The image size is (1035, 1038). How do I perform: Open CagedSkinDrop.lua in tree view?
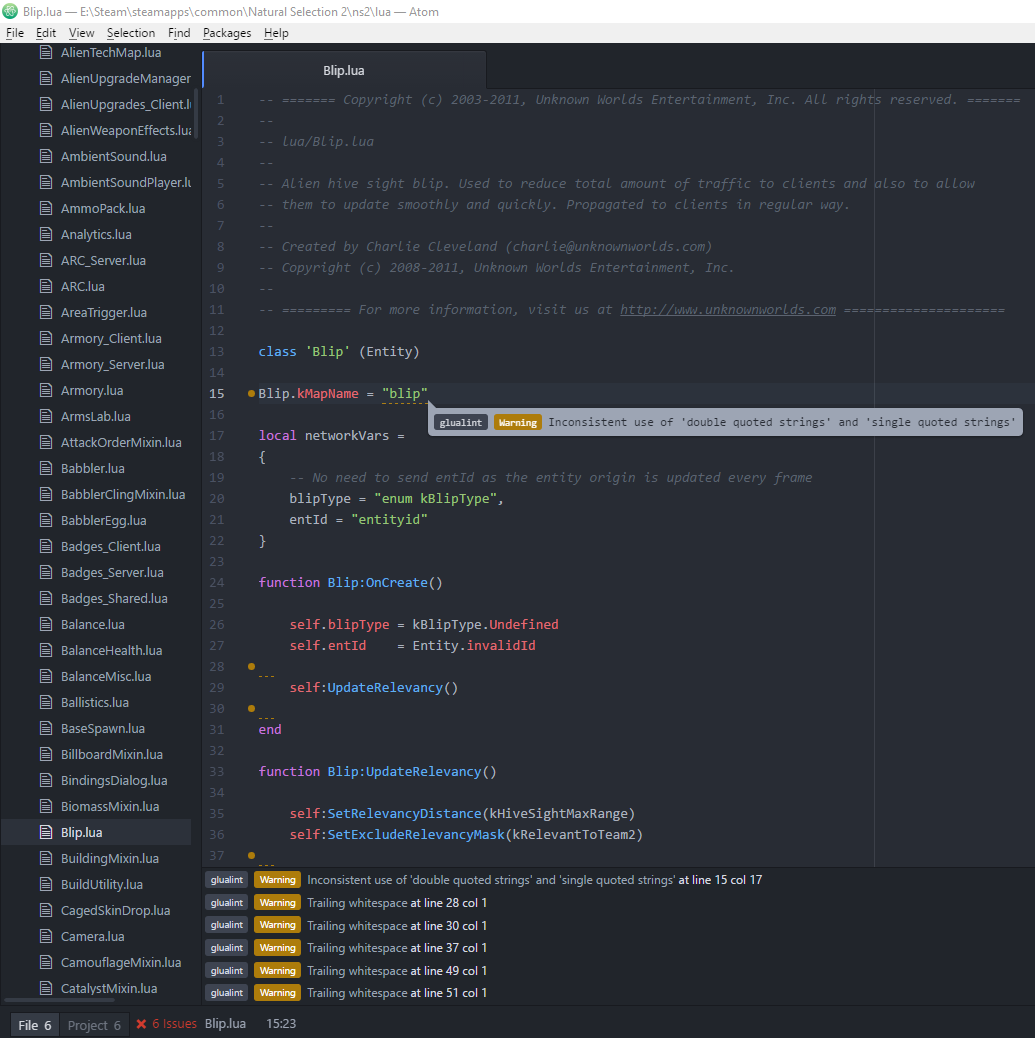click(115, 910)
